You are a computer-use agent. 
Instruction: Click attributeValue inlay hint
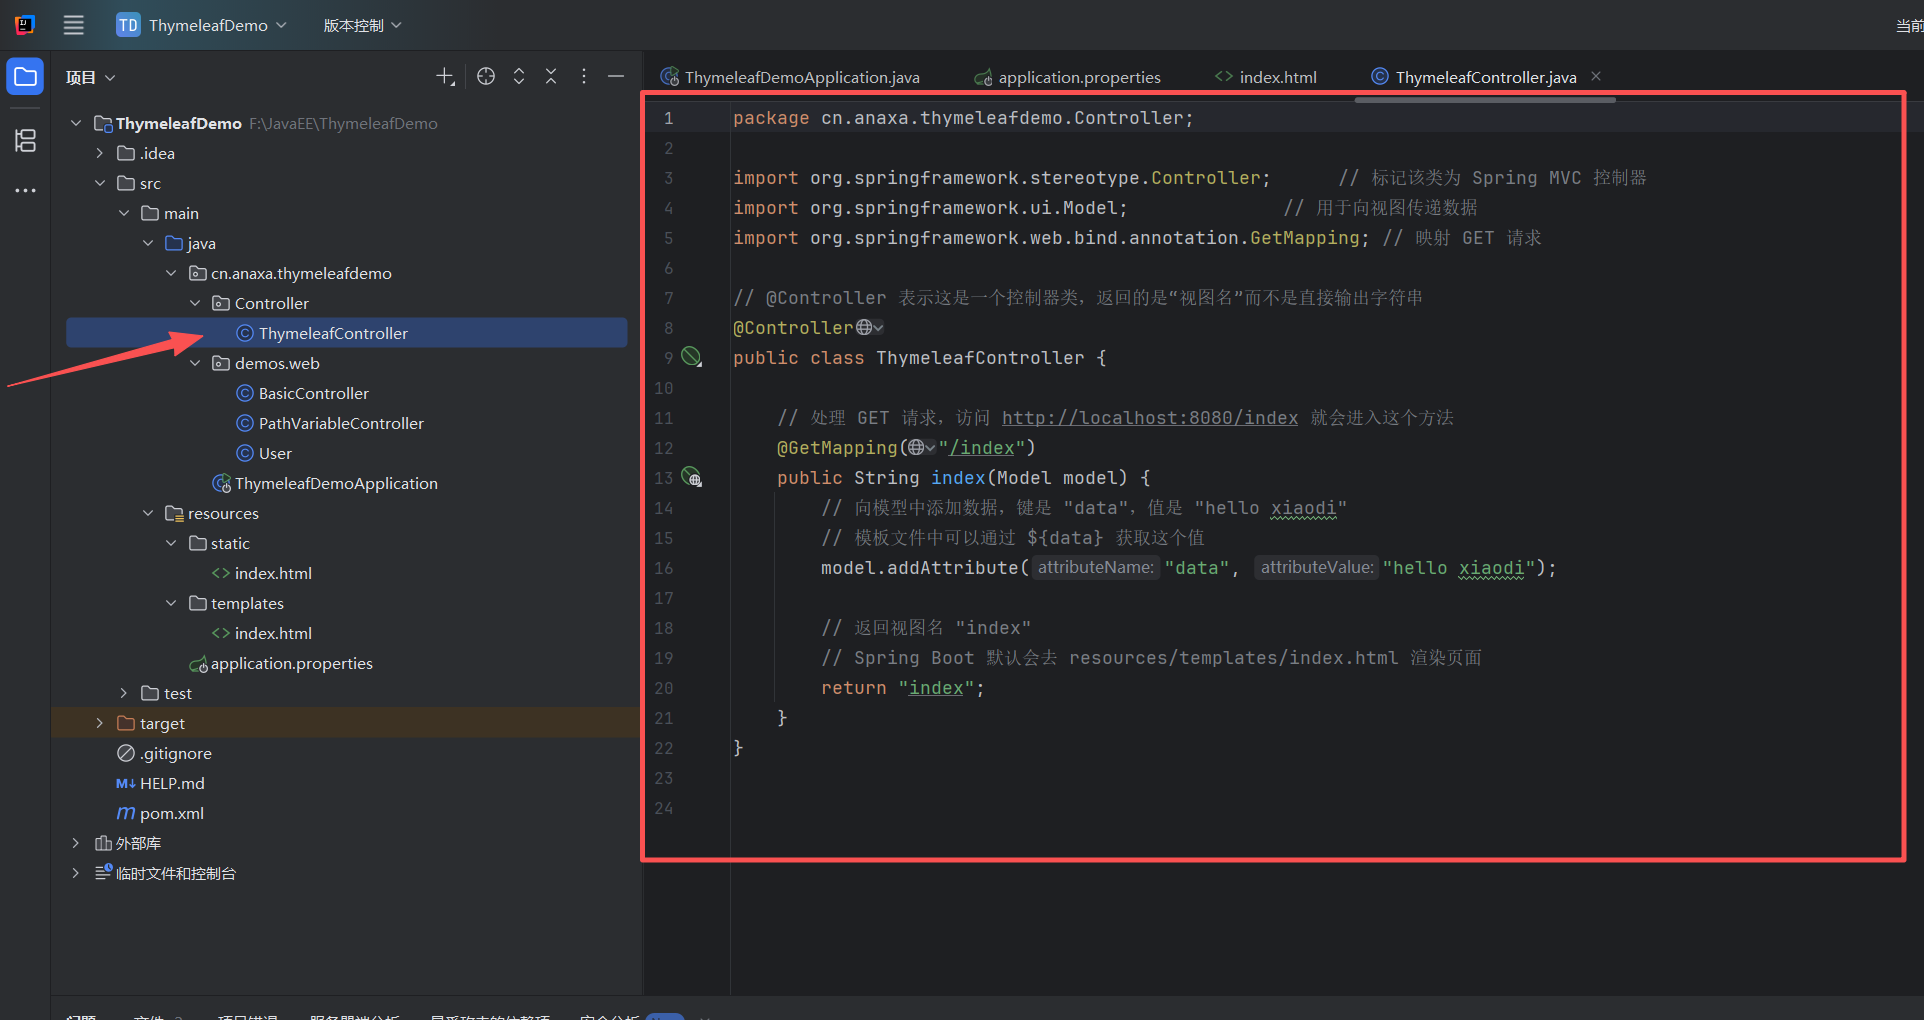point(1317,567)
